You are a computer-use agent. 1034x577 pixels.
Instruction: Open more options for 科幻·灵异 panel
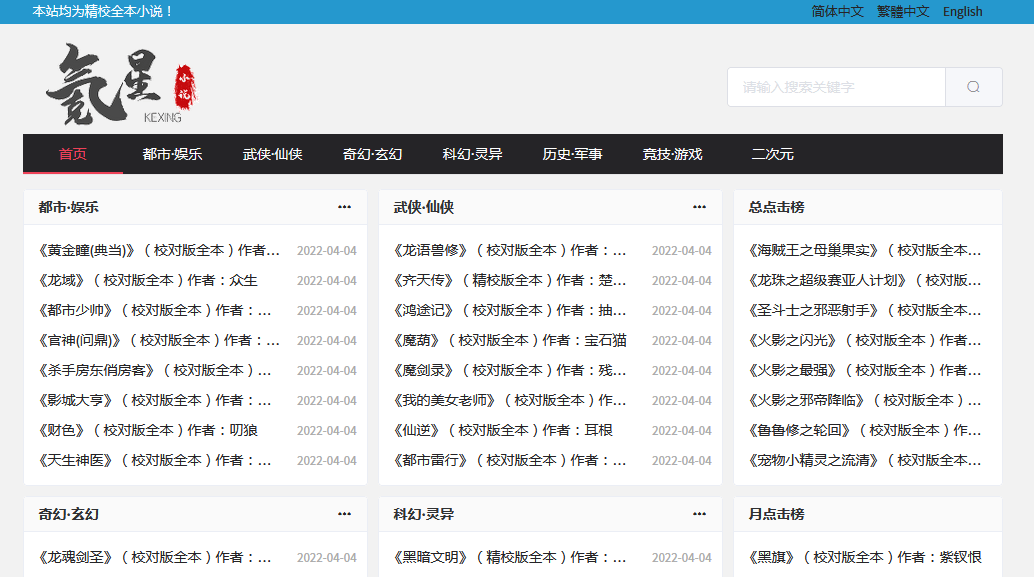[x=699, y=514]
